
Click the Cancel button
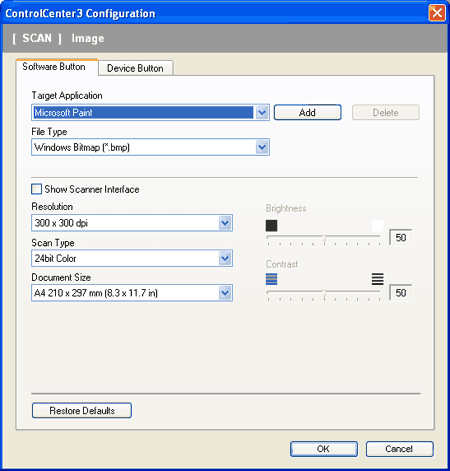[399, 449]
